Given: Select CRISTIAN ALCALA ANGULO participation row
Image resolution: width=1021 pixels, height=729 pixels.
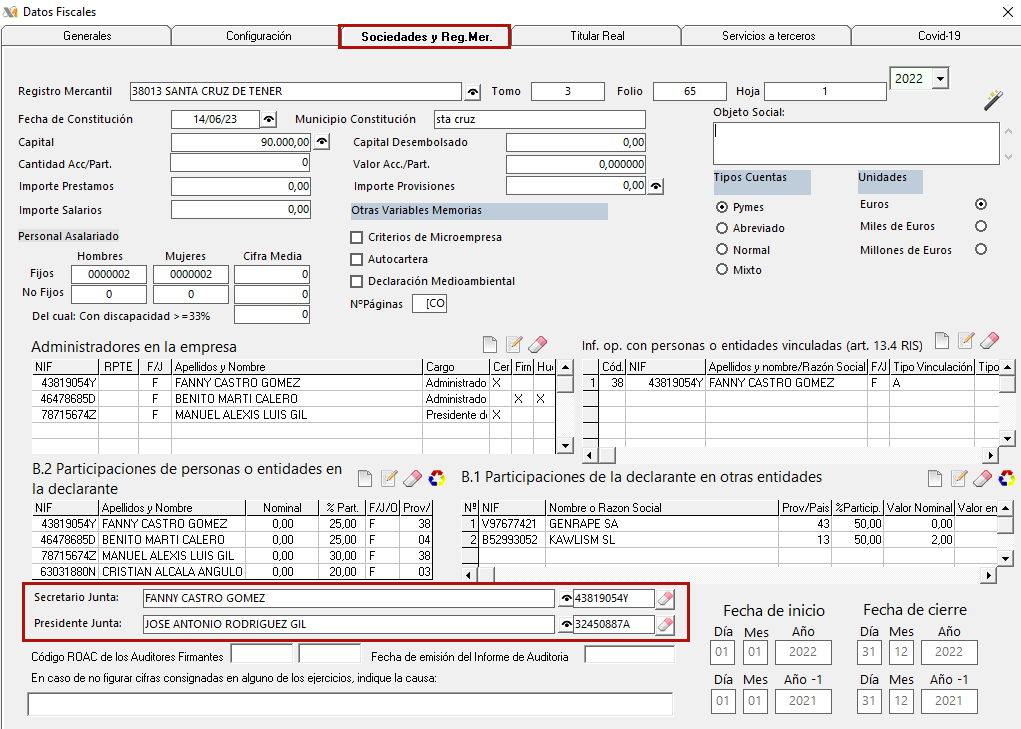Looking at the screenshot, I should click(x=232, y=571).
